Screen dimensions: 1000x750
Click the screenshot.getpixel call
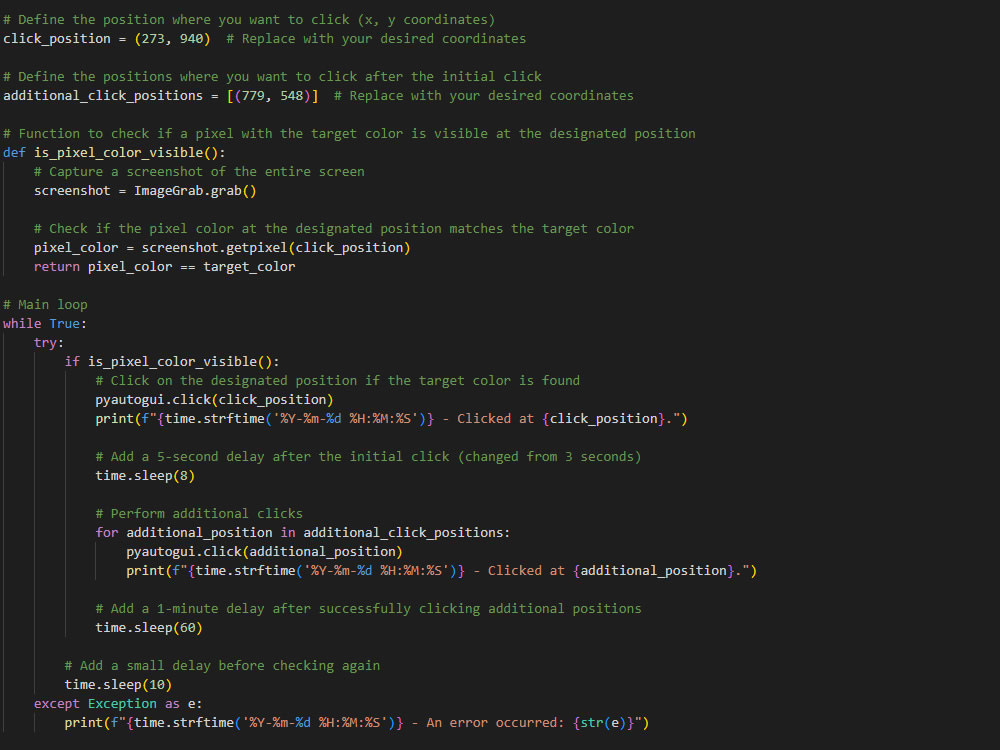(205, 247)
